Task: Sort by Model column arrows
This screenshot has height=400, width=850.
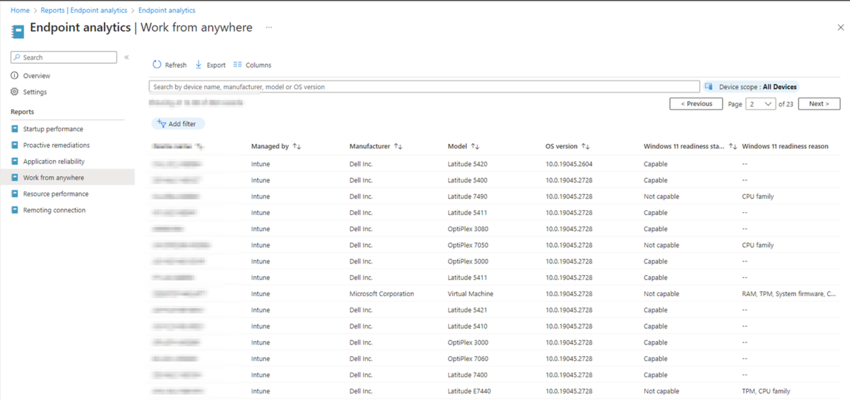Action: click(x=475, y=146)
